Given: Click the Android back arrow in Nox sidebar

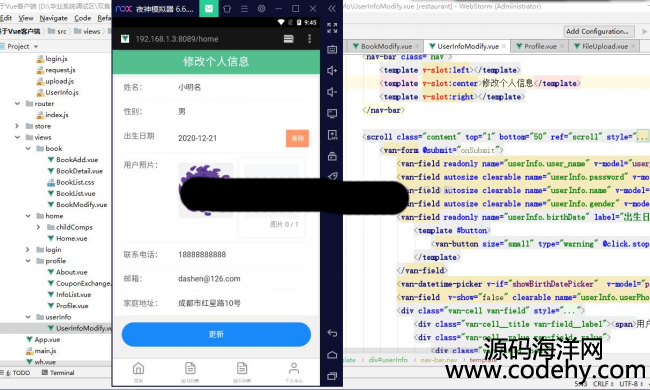Looking at the screenshot, I should click(332, 333).
